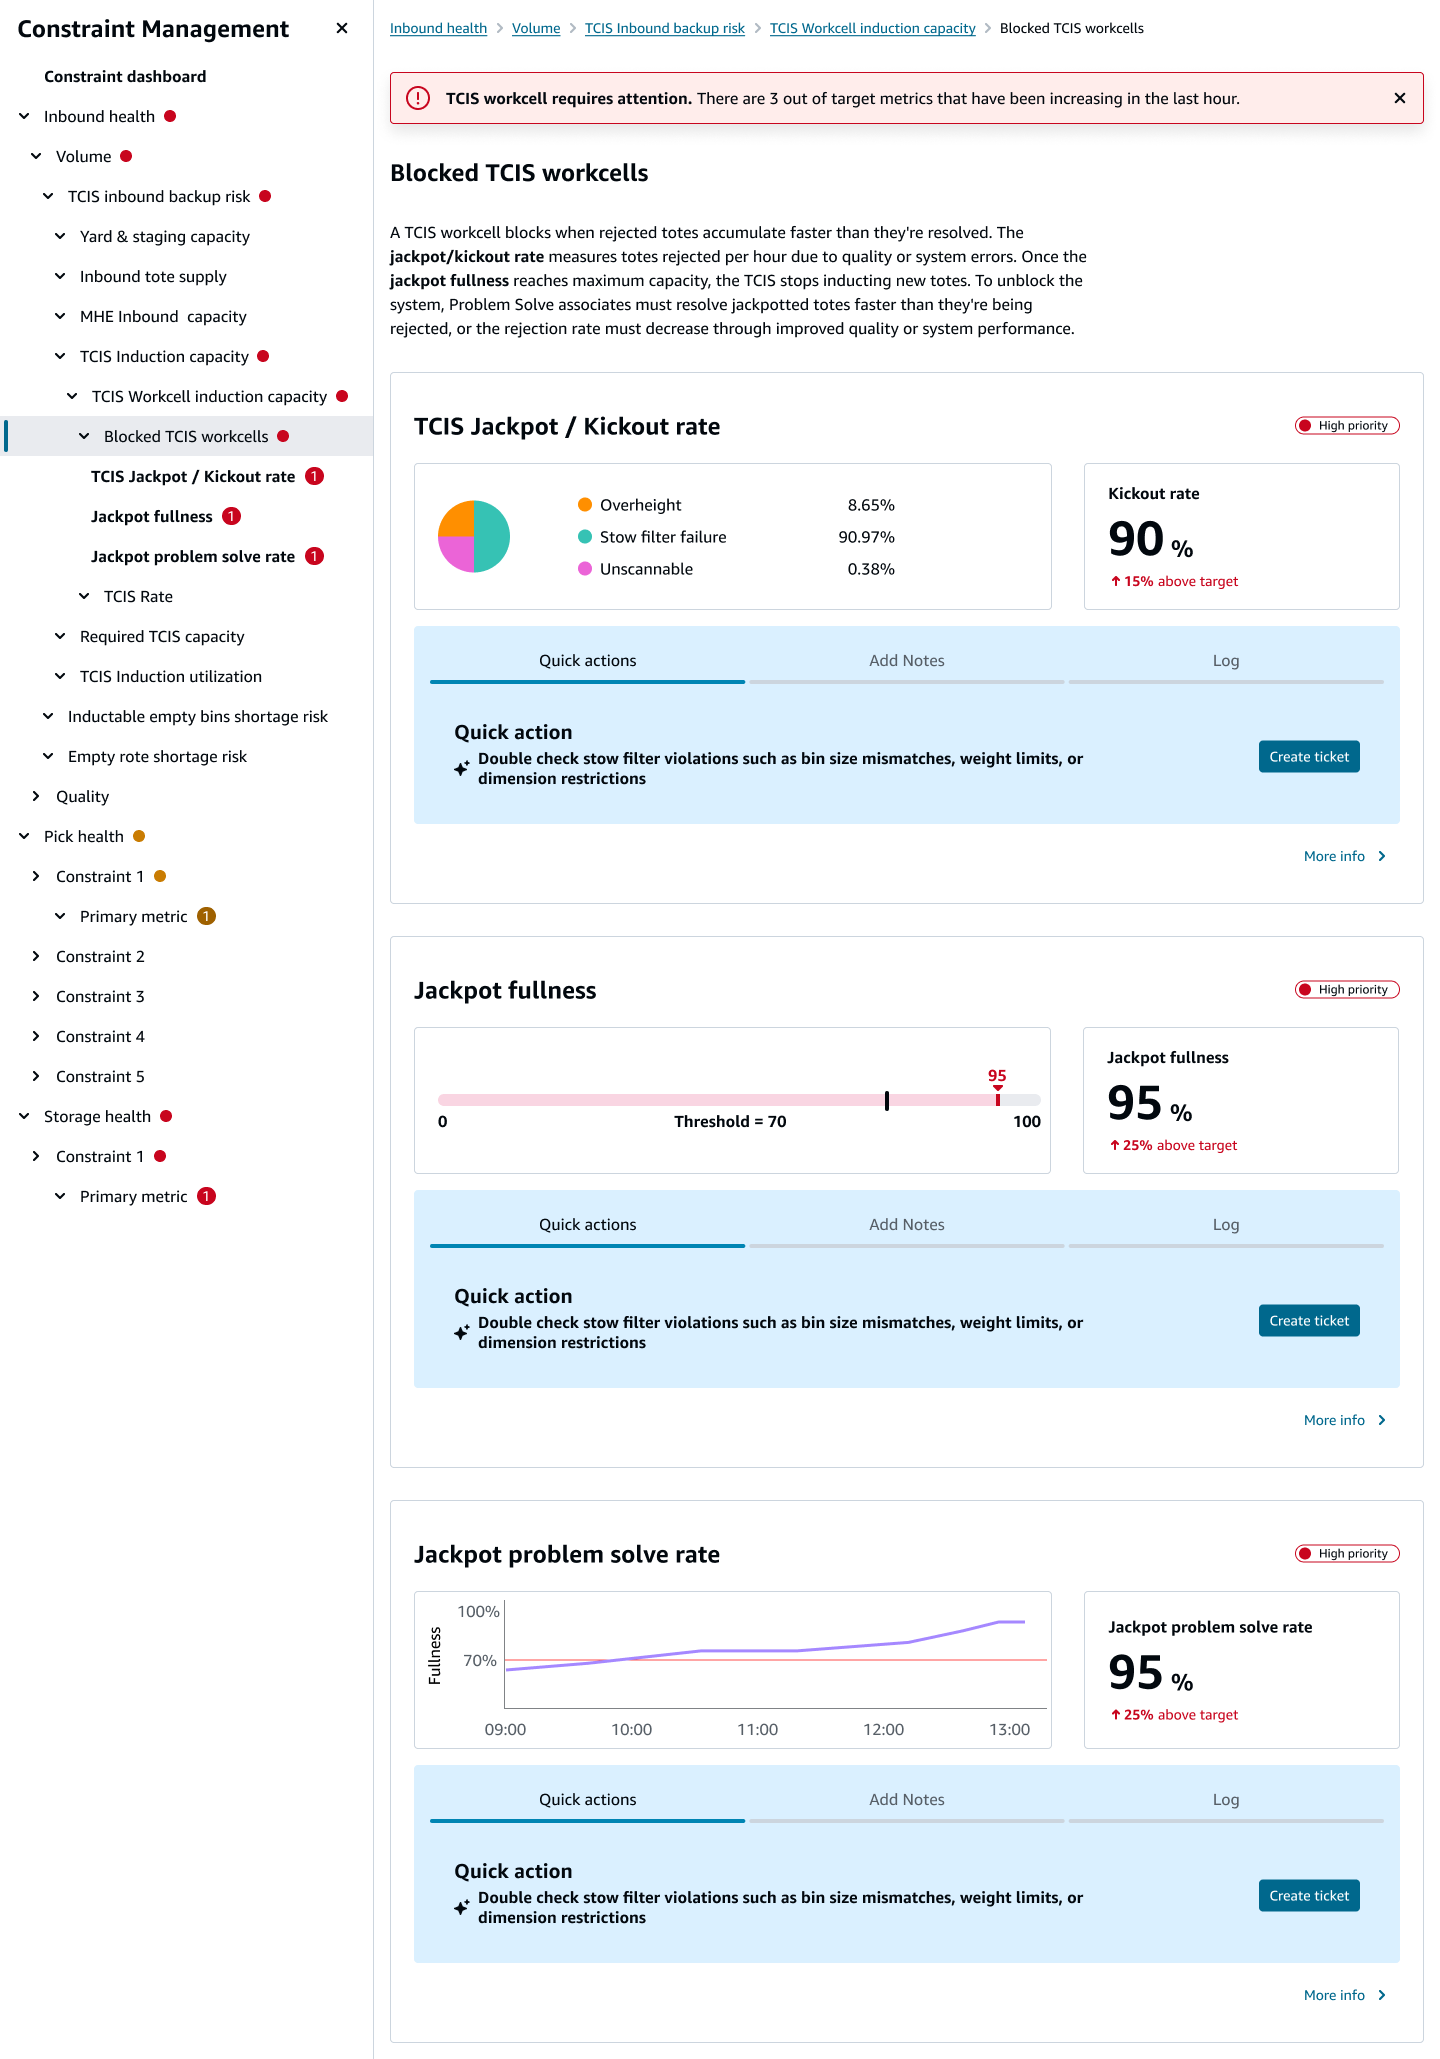Image resolution: width=1440 pixels, height=2059 pixels.
Task: Click the red badge next to Jackpot fullness in sidebar
Action: point(231,516)
